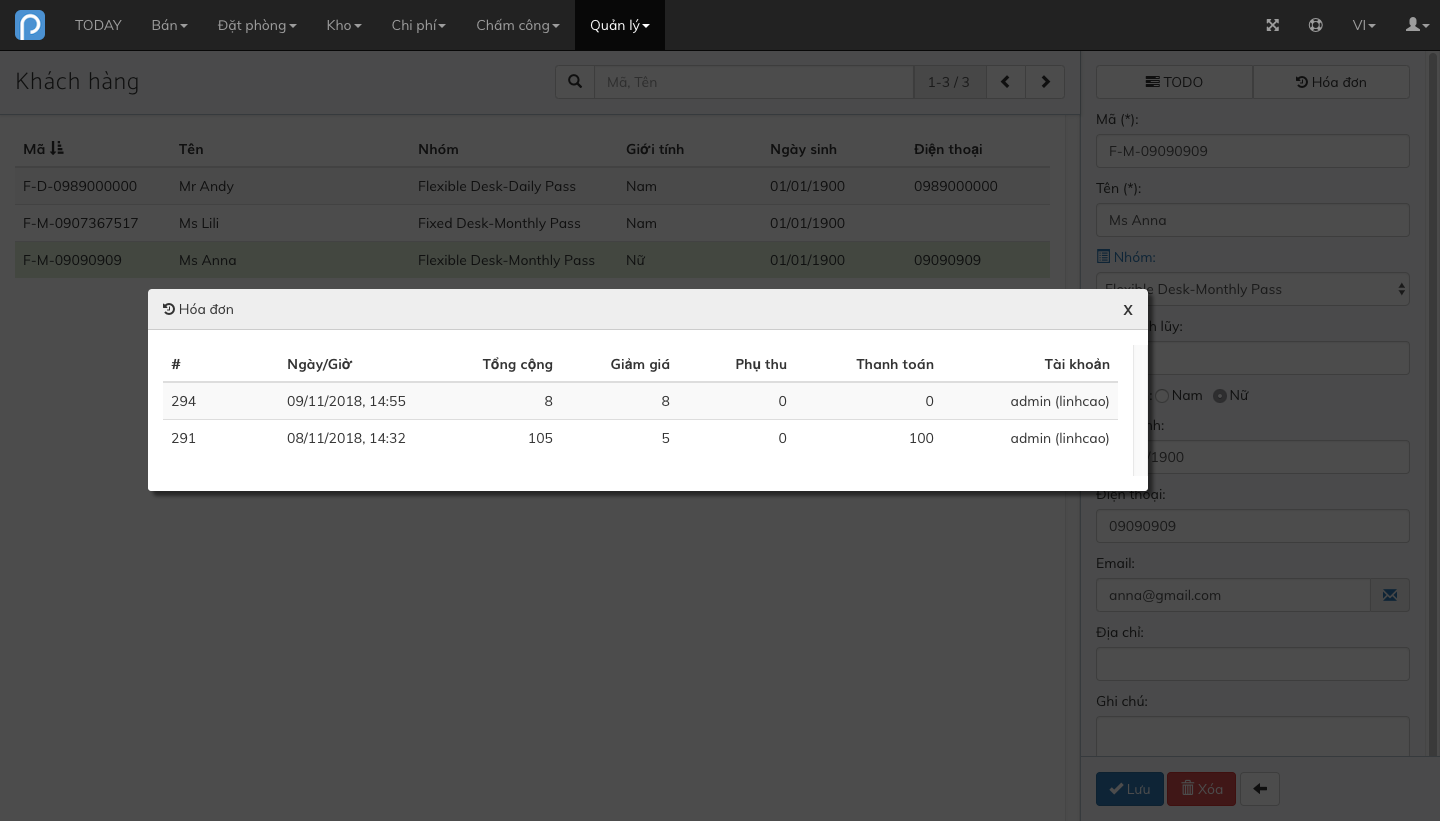Go to previous page arrow

pos(1006,82)
